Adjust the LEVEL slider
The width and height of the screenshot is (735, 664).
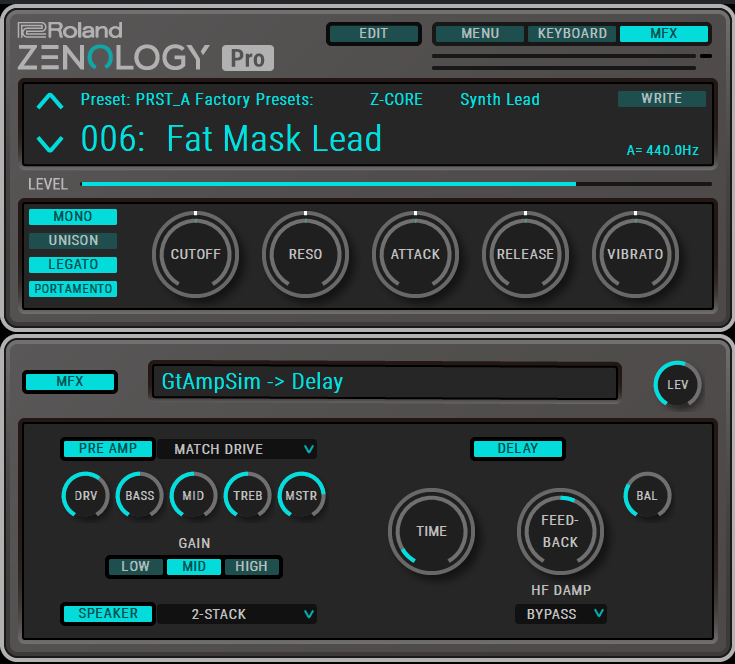click(397, 184)
